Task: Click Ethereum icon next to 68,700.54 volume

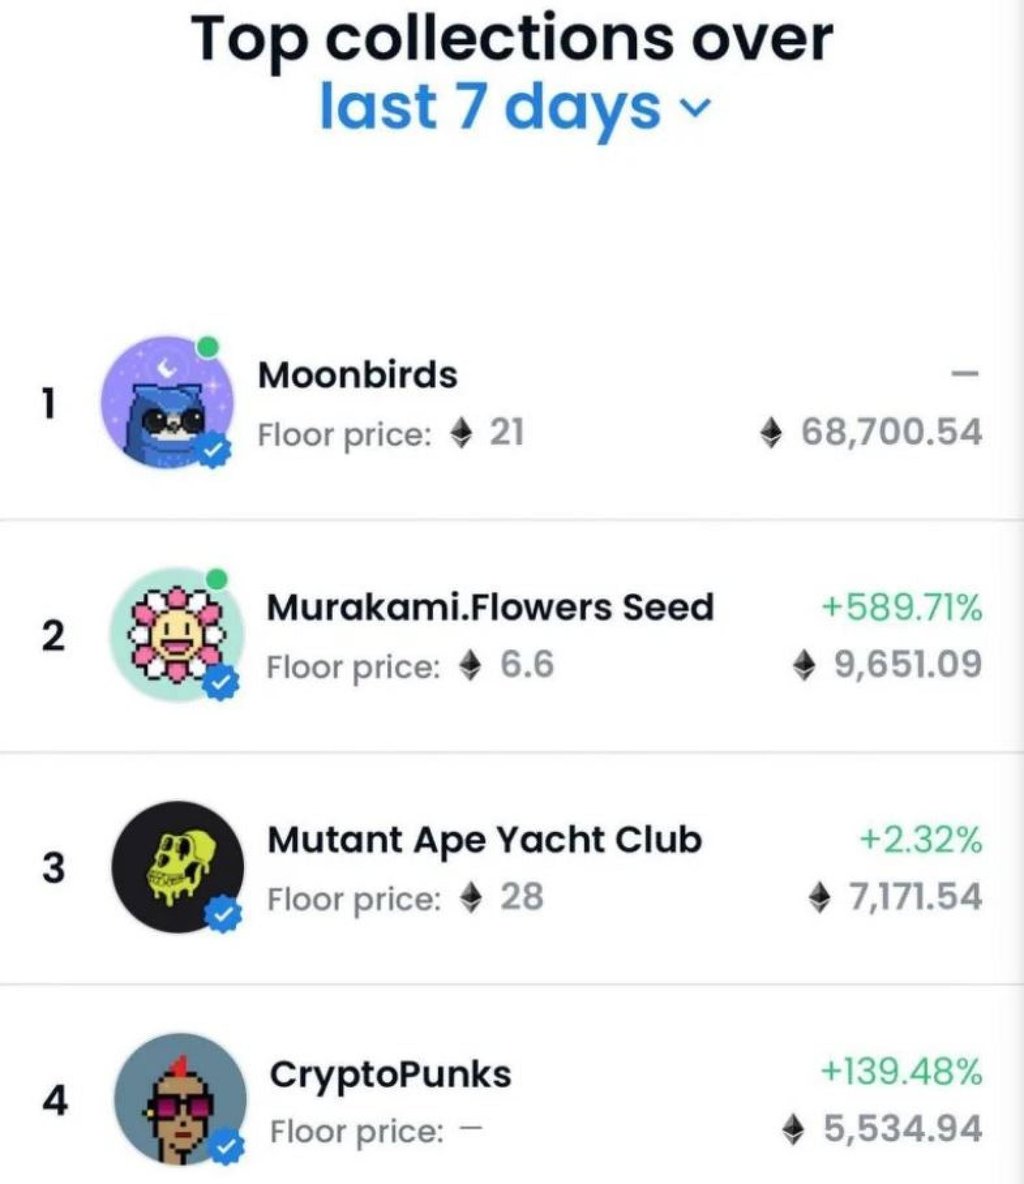Action: [x=771, y=433]
